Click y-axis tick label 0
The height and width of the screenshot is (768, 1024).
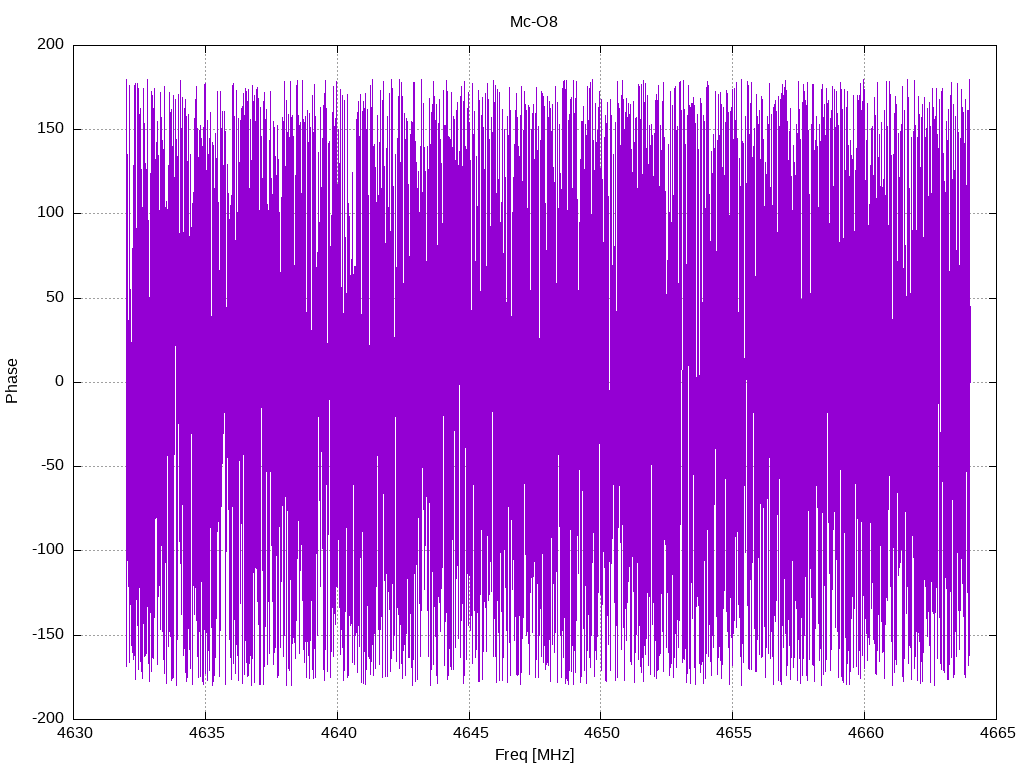(x=60, y=382)
